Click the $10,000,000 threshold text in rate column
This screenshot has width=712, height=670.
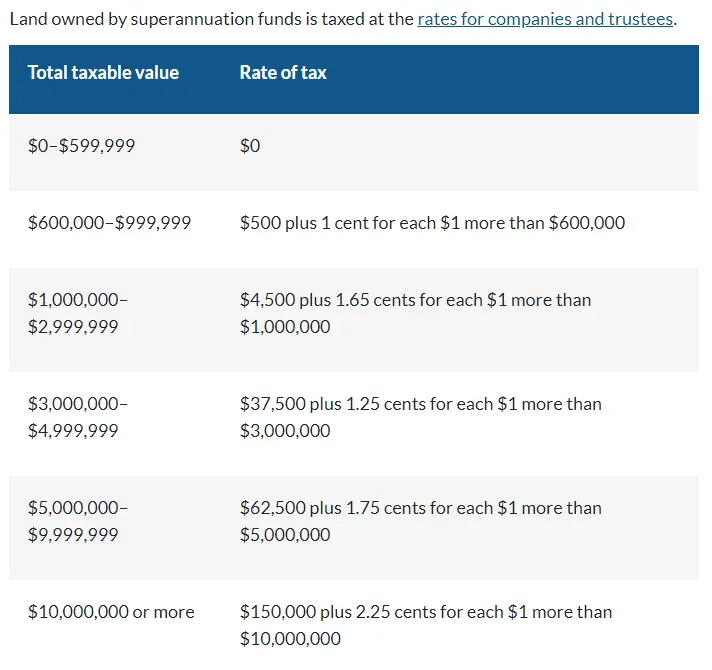[x=290, y=639]
